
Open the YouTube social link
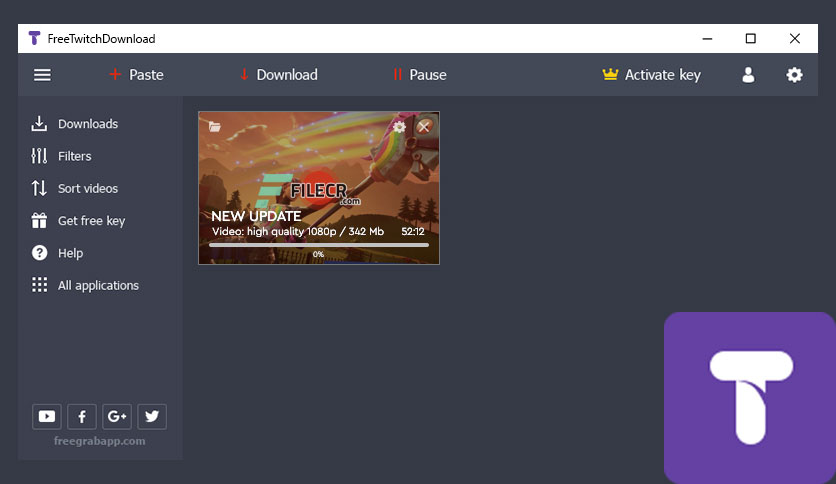[47, 416]
